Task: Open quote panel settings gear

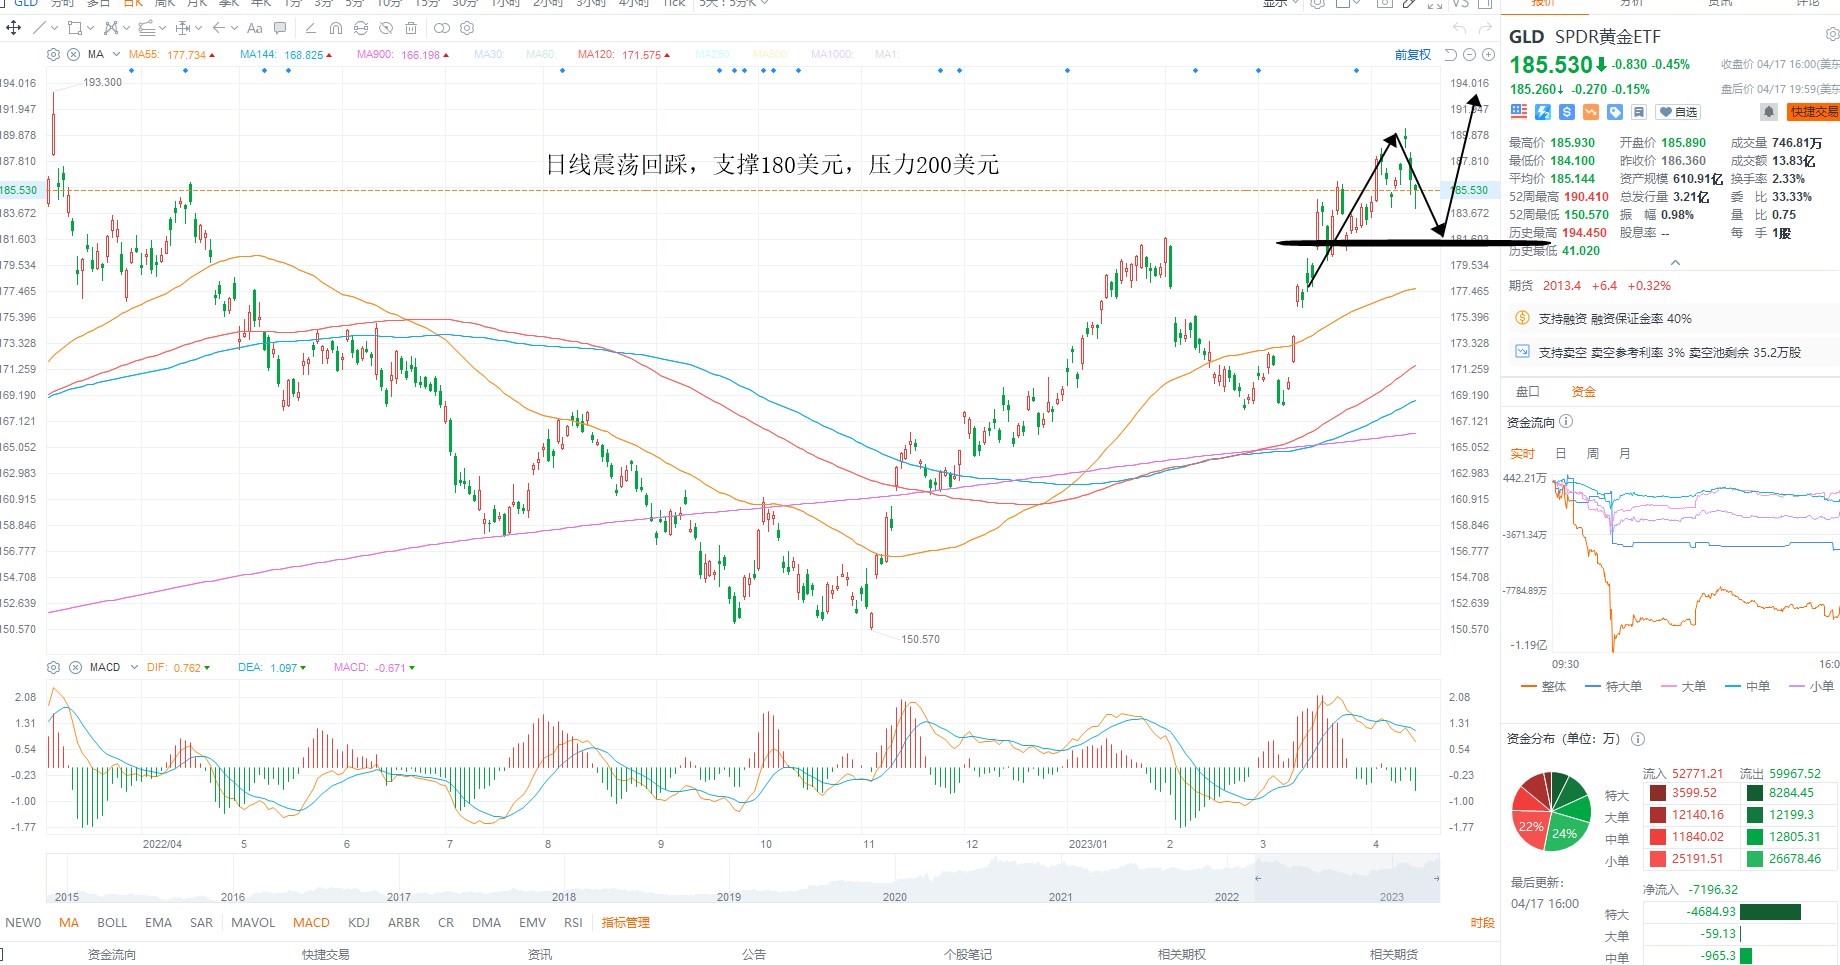Action: (1831, 34)
